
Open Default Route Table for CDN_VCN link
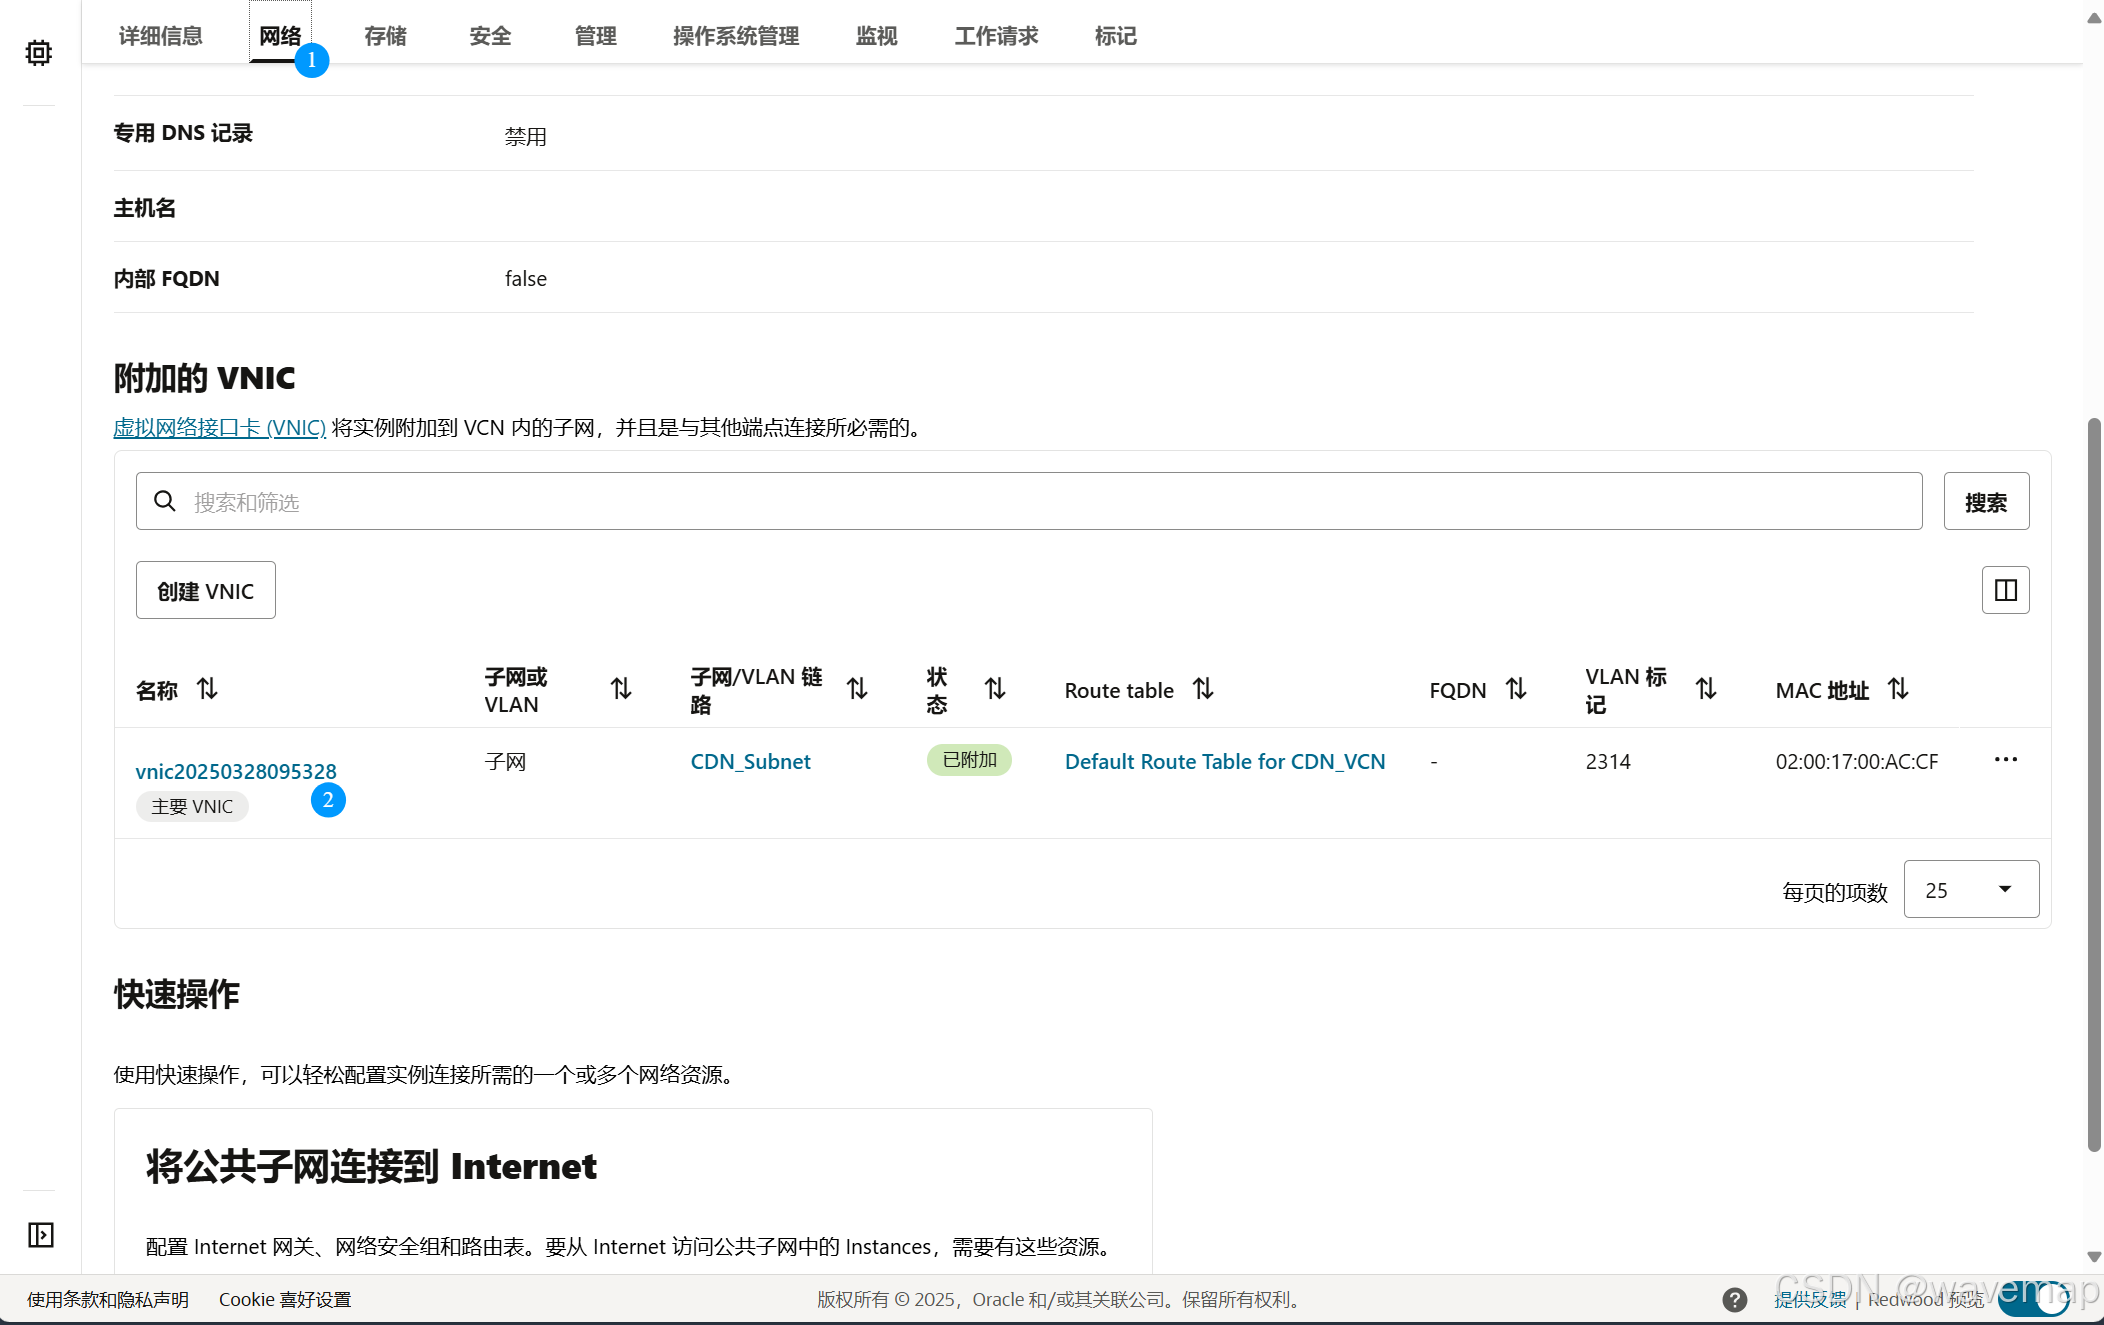[1224, 762]
